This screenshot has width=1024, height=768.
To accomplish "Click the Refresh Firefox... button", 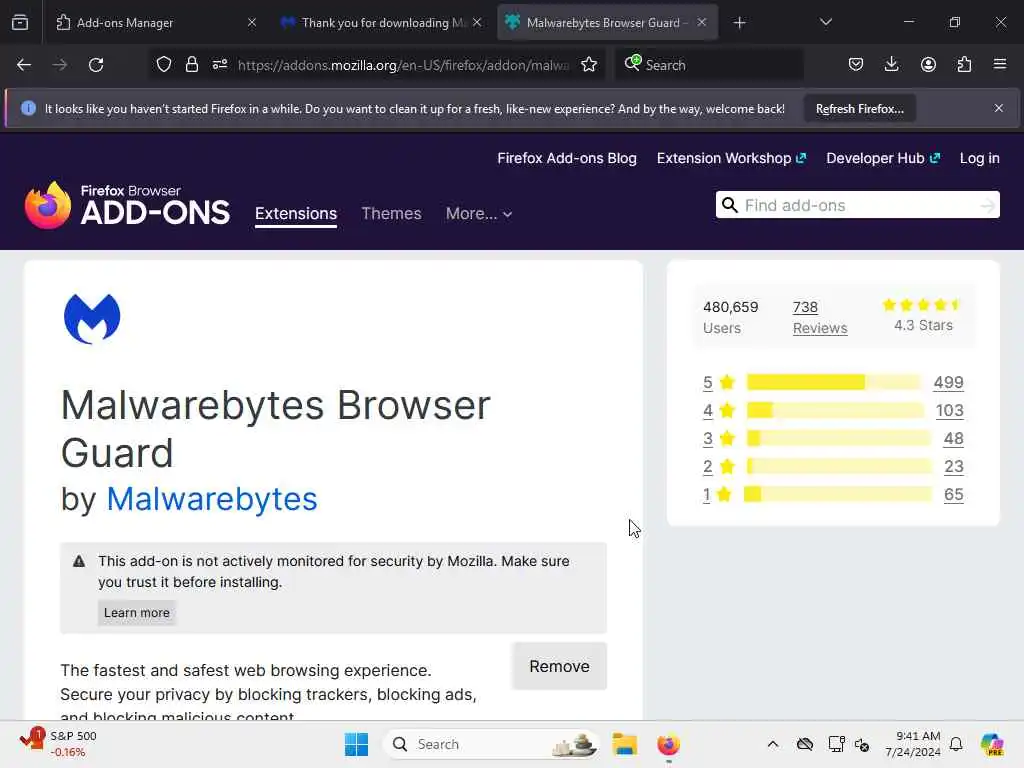I will (x=859, y=108).
